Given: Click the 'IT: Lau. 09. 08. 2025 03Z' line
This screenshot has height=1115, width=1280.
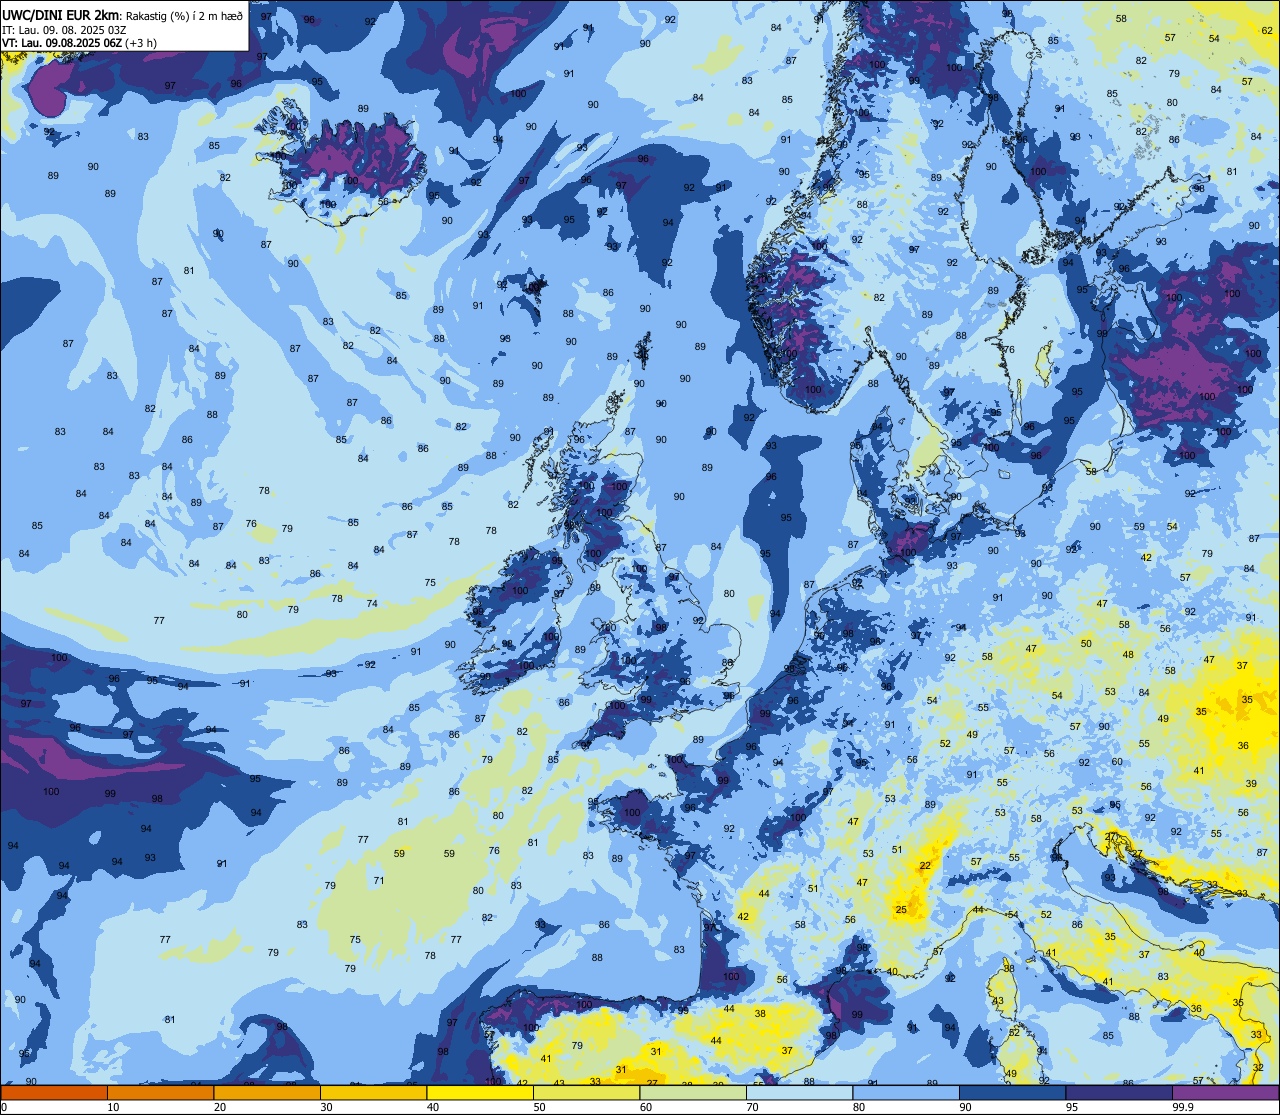Looking at the screenshot, I should tap(65, 30).
